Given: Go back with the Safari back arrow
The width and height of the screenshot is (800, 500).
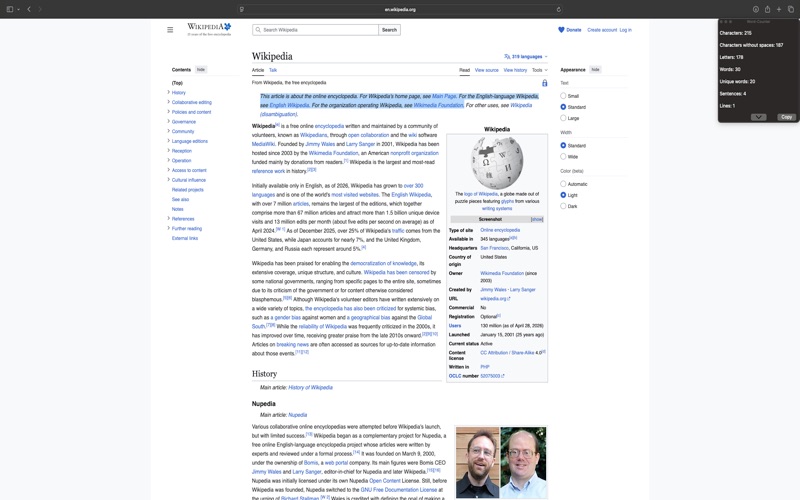Looking at the screenshot, I should point(29,9).
